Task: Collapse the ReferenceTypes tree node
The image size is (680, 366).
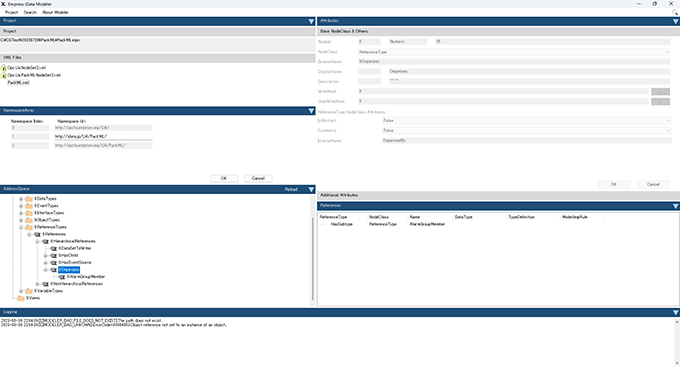Action: [x=21, y=227]
